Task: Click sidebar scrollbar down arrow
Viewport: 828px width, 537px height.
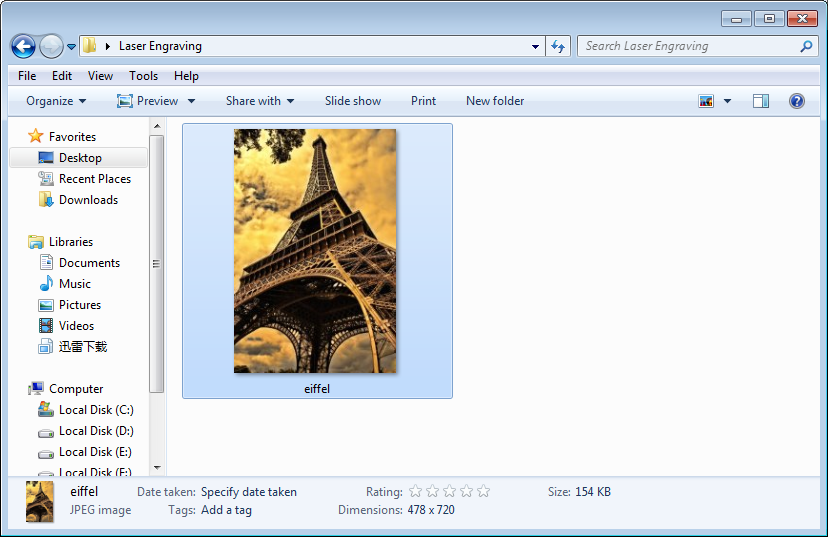Action: click(x=157, y=468)
